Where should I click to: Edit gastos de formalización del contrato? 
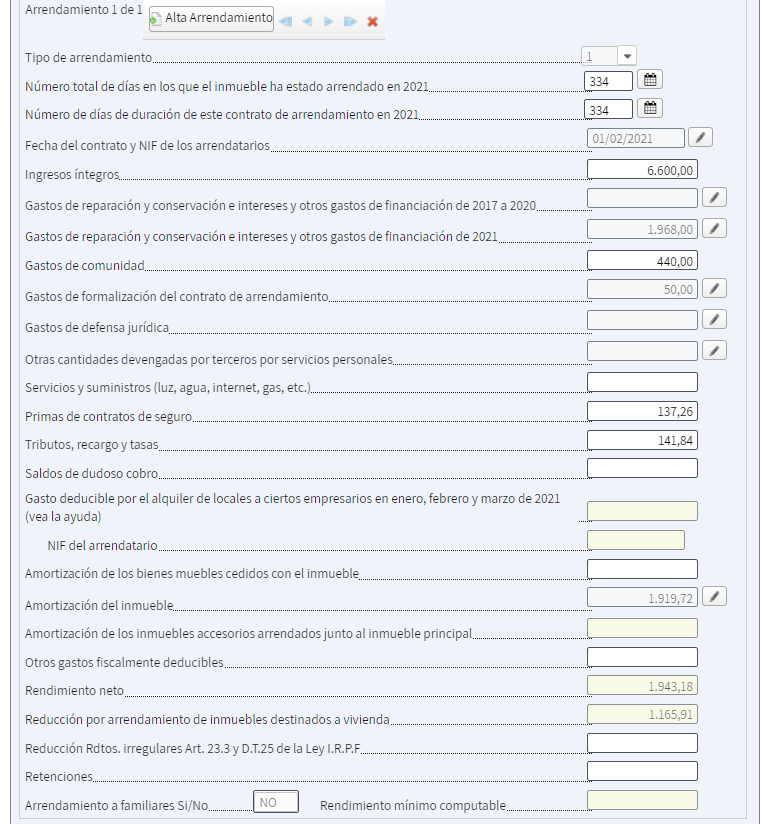(714, 289)
